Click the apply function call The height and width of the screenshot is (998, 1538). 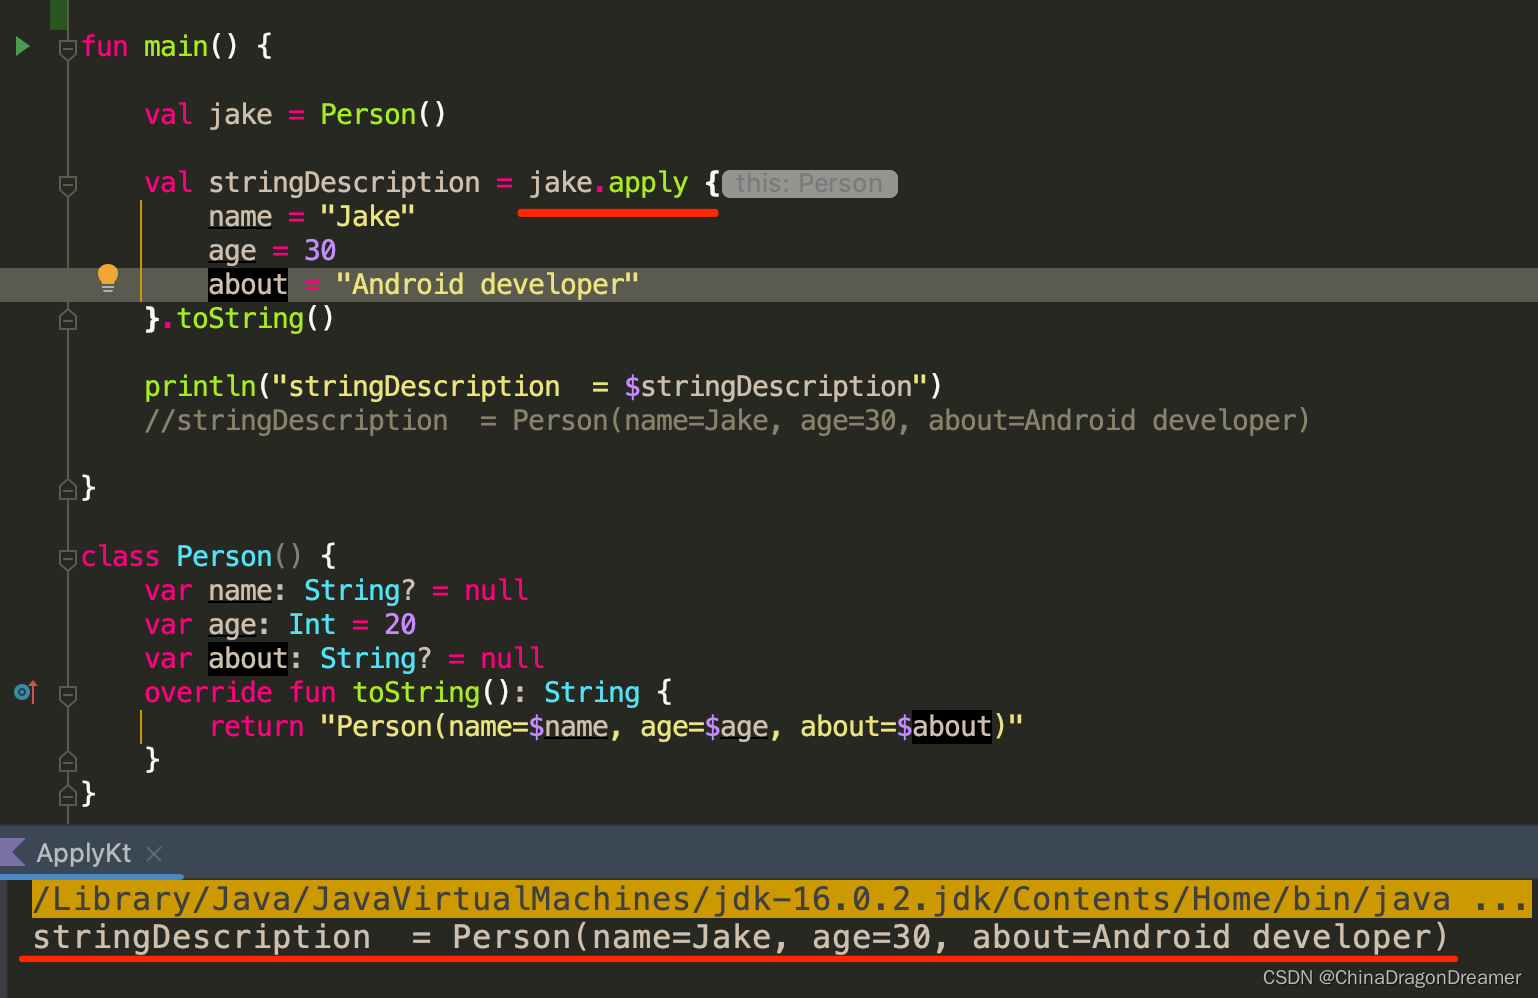point(648,183)
